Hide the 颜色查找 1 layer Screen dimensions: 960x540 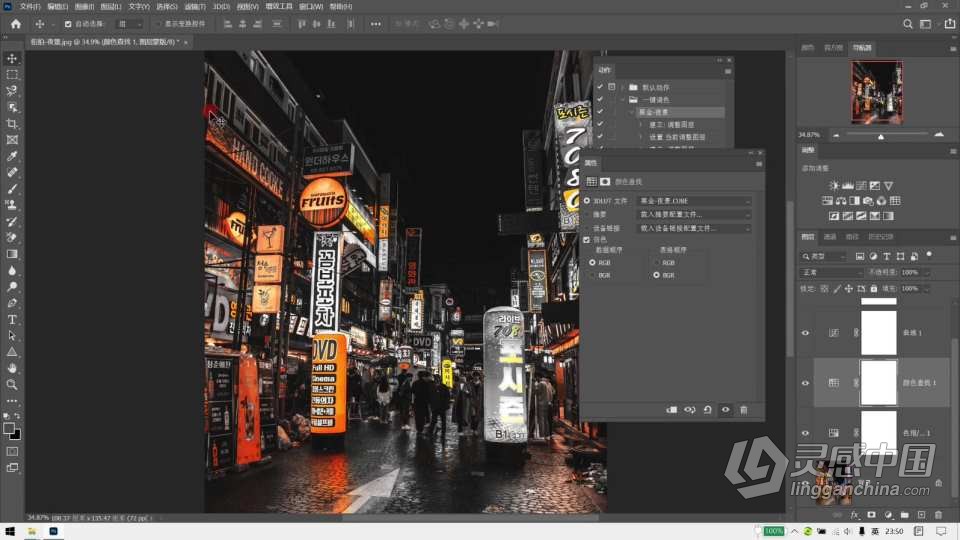pos(805,383)
